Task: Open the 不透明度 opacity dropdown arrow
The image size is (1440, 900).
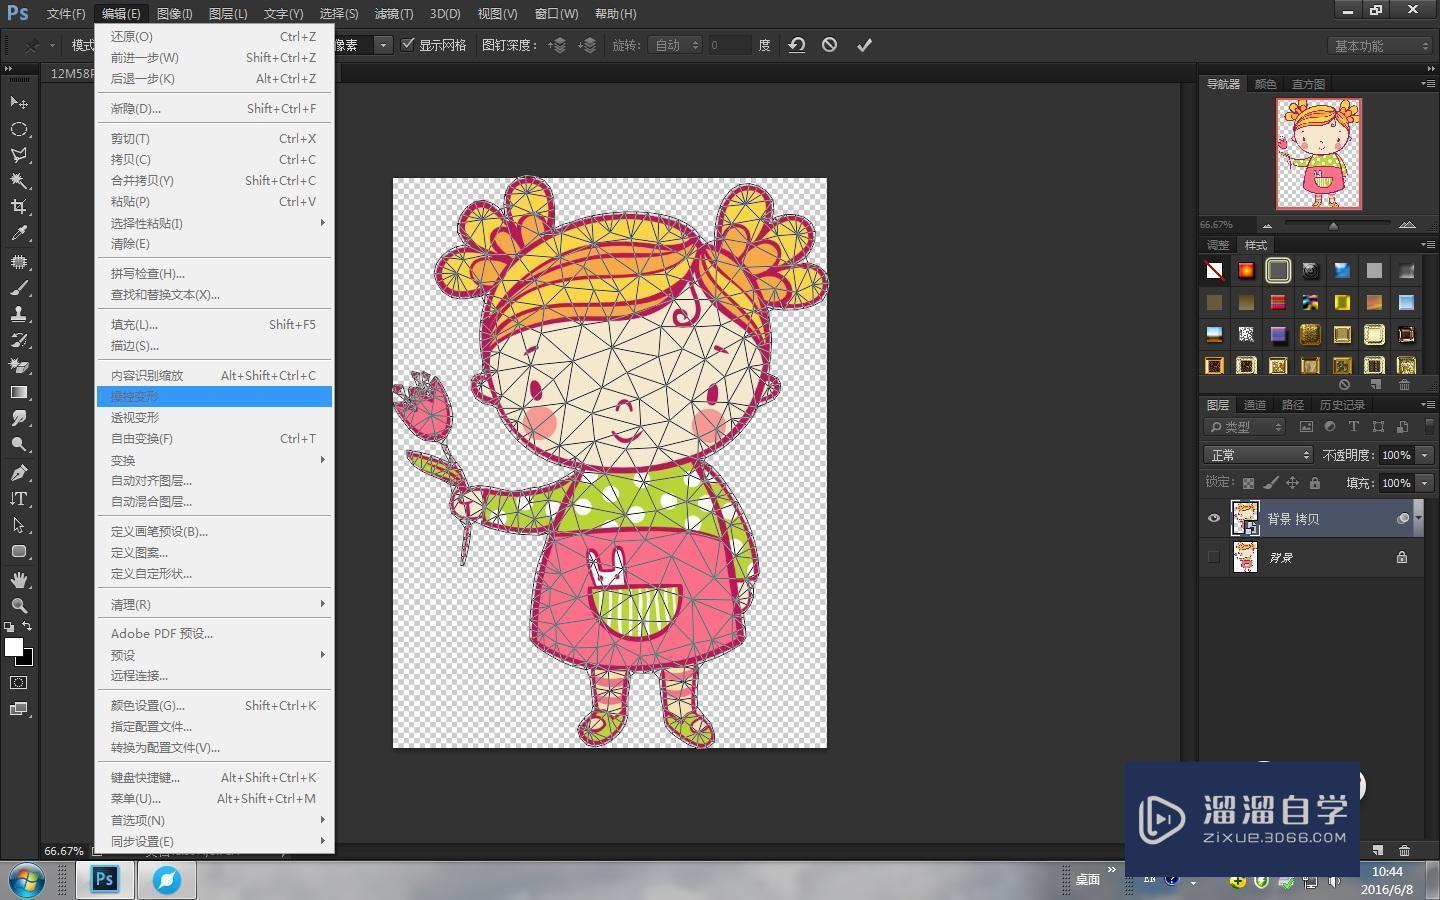Action: (1425, 455)
